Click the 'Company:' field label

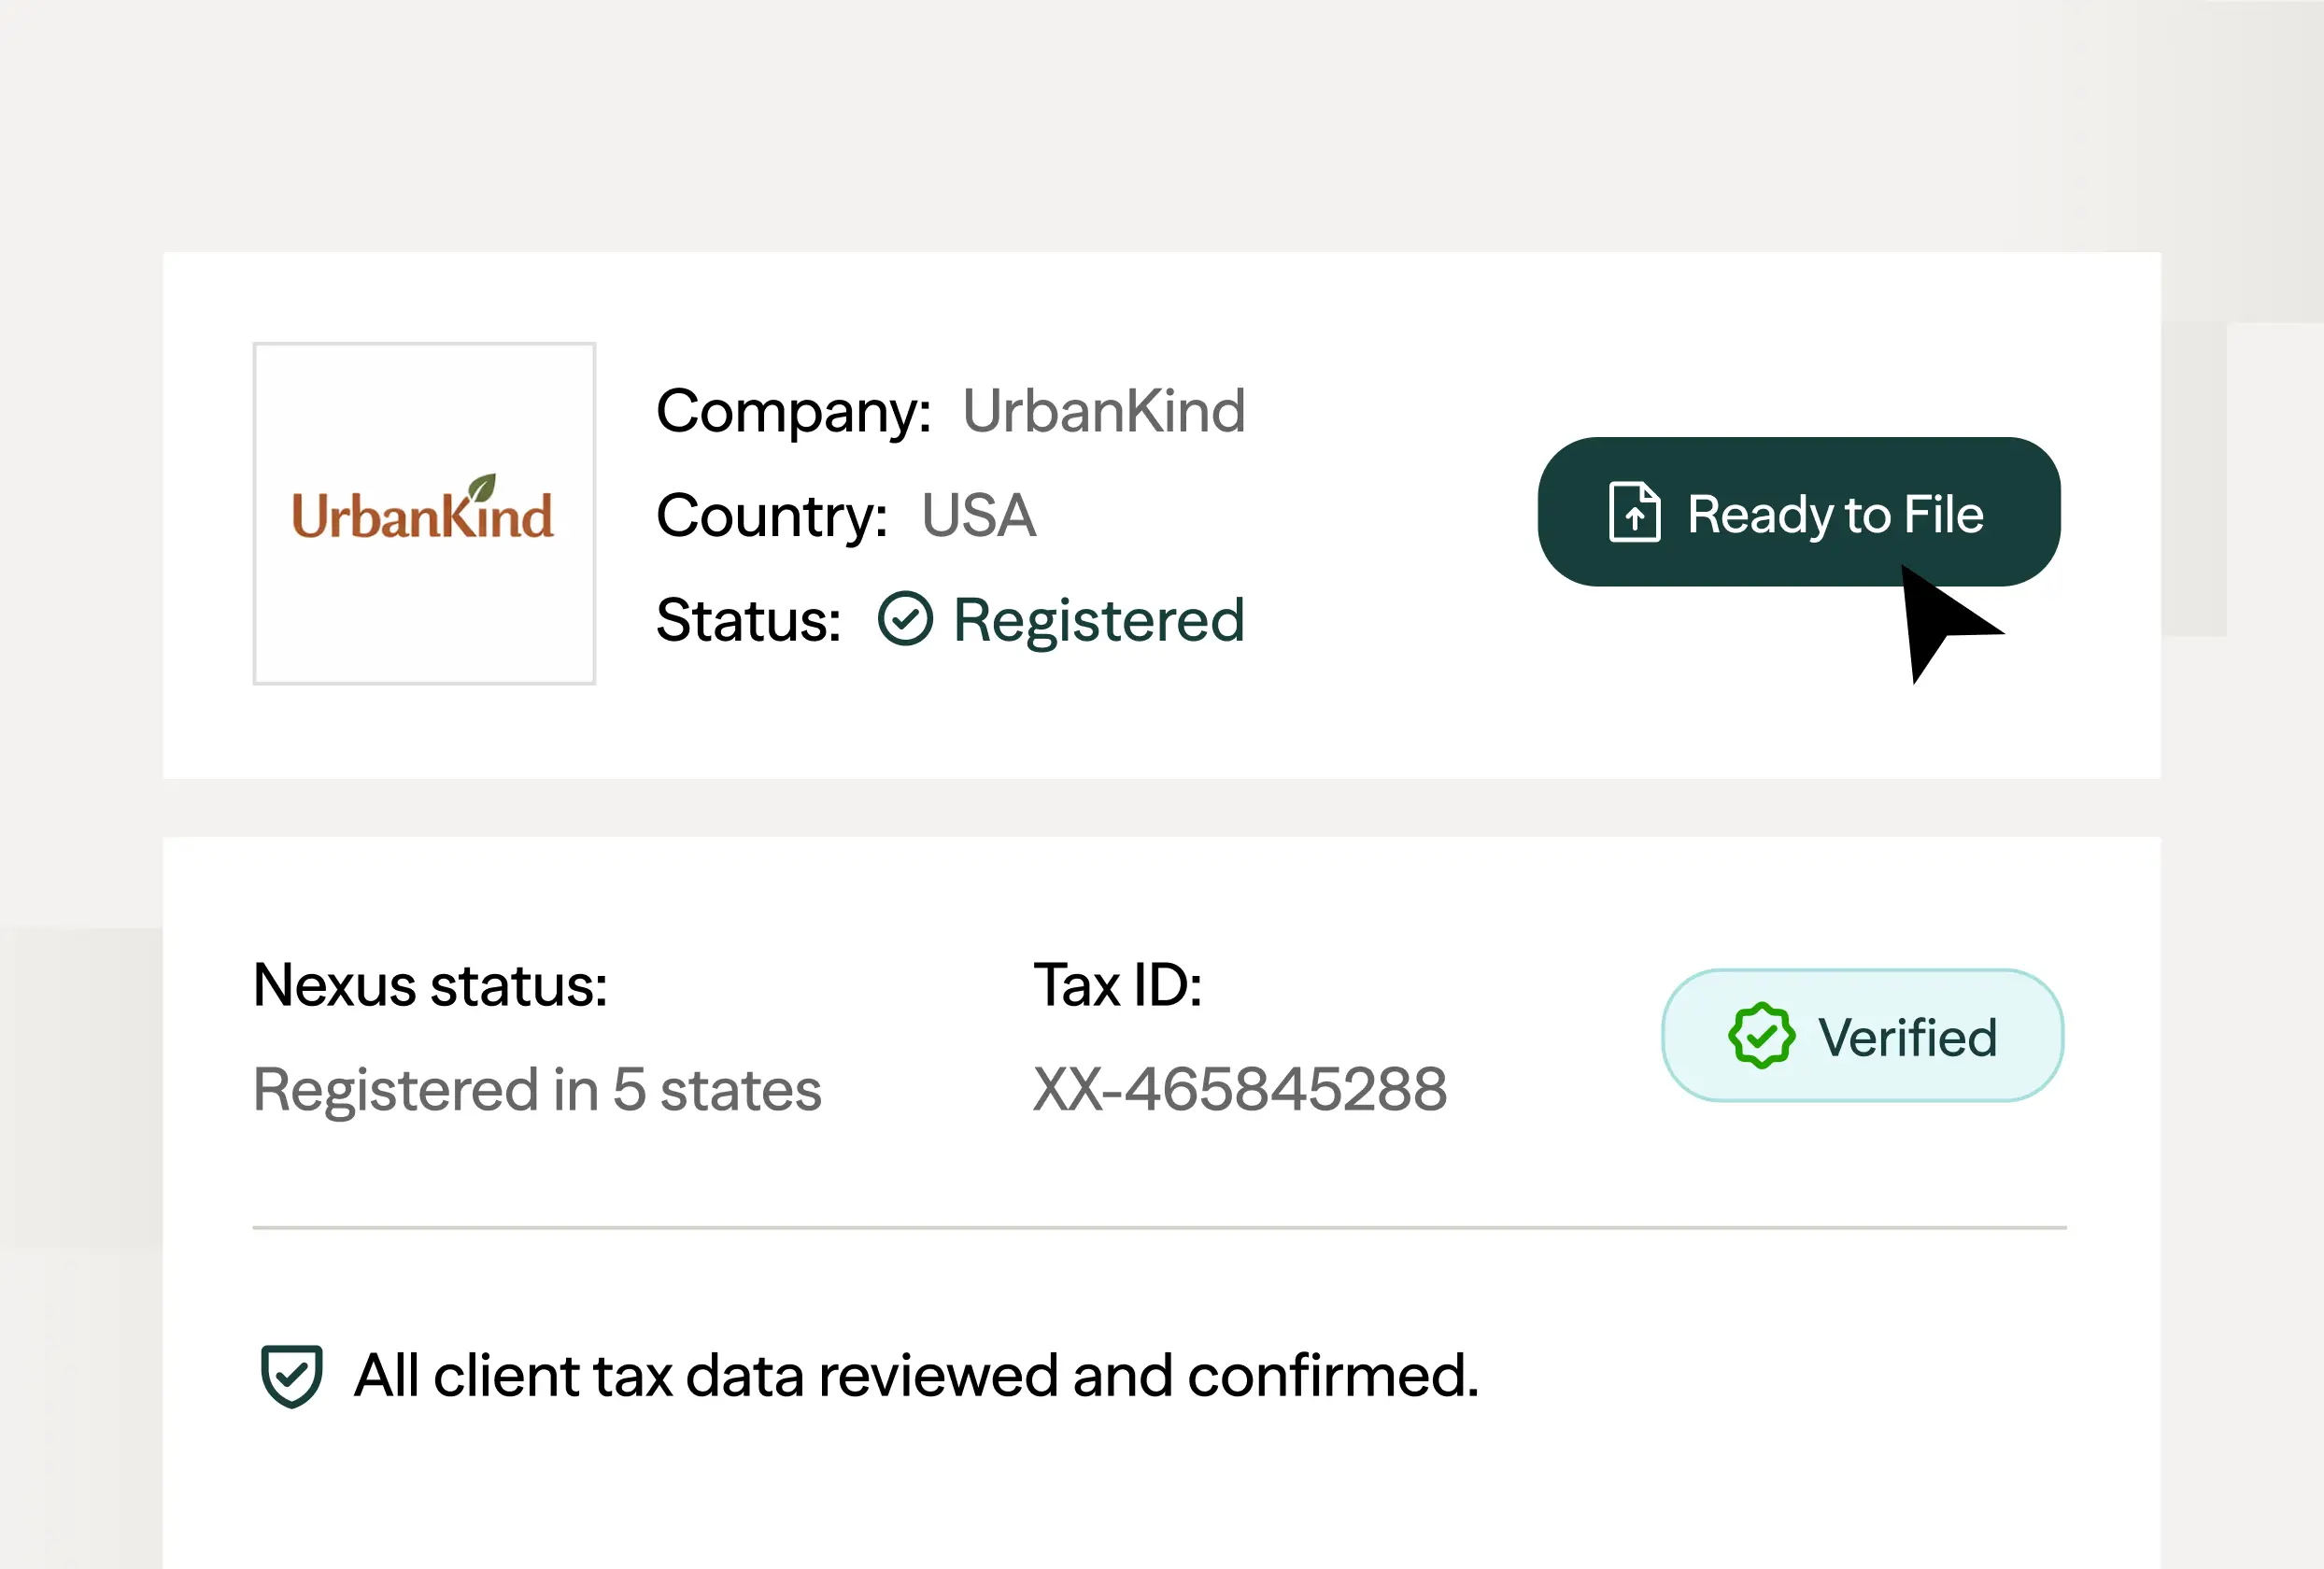(x=793, y=411)
